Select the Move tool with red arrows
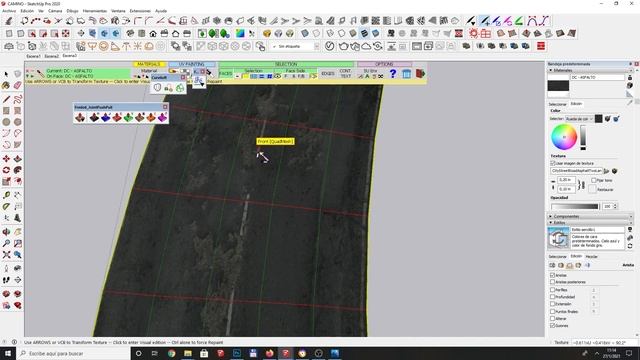This screenshot has height=360, width=640. tap(6, 159)
